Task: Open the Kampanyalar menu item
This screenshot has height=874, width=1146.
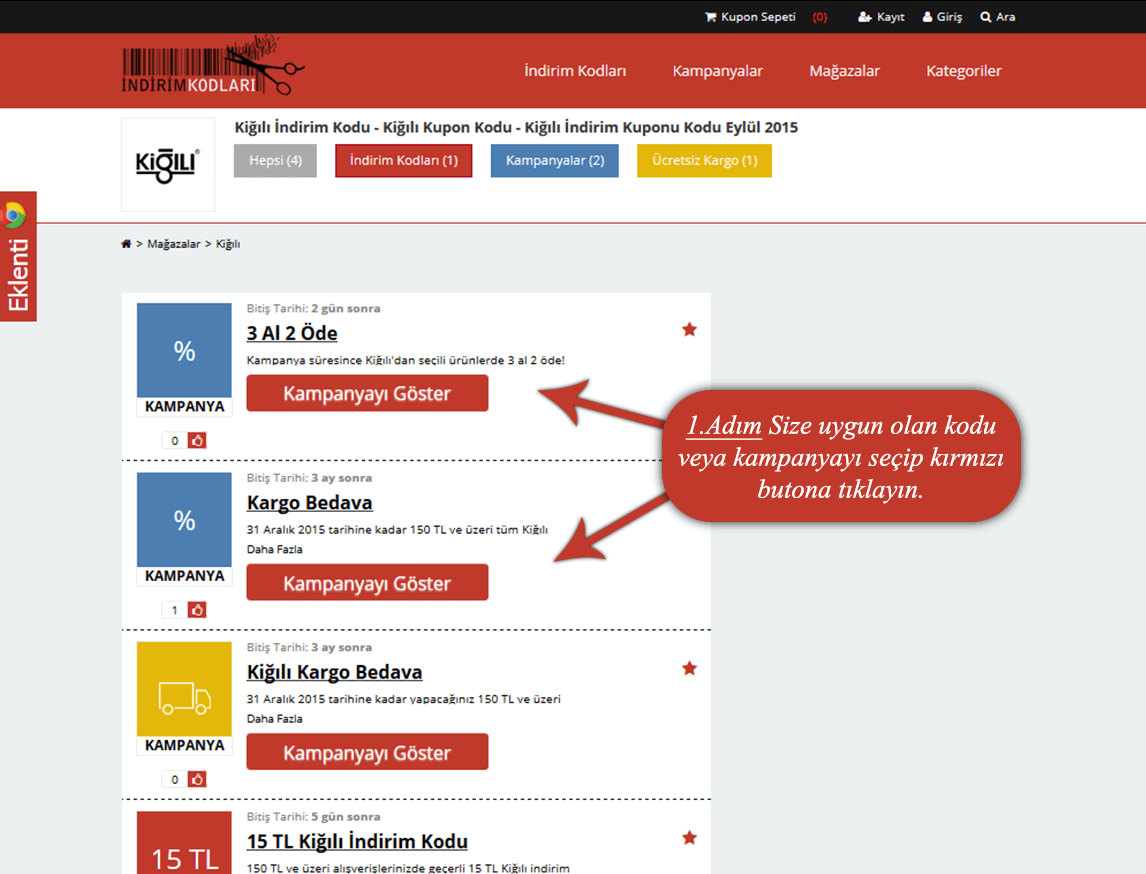Action: [717, 71]
